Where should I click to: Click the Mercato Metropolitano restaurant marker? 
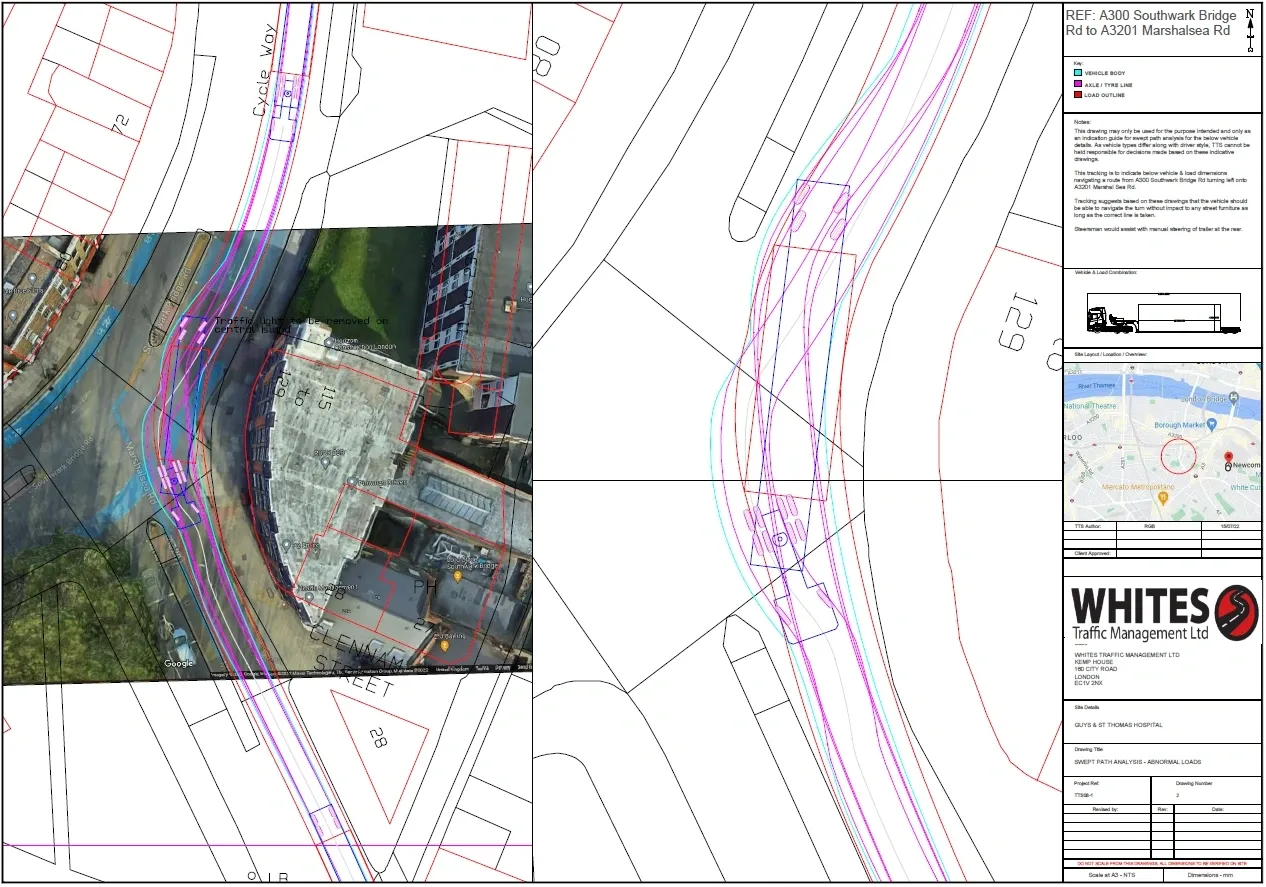click(1163, 497)
